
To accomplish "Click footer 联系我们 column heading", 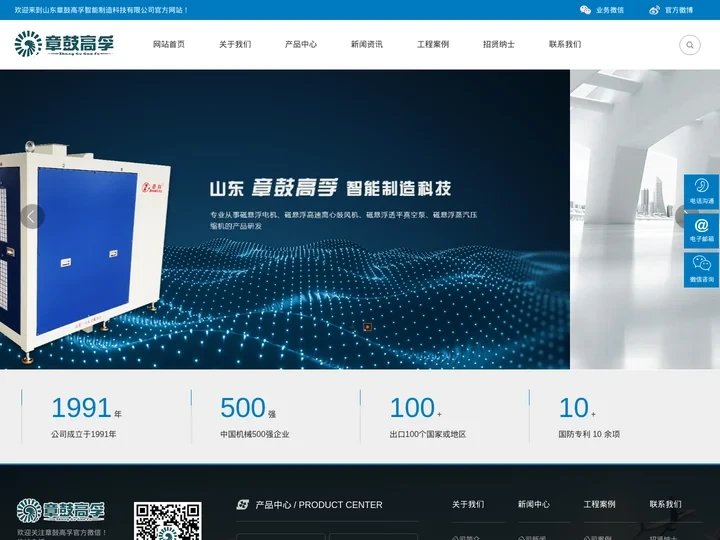I will pos(665,505).
